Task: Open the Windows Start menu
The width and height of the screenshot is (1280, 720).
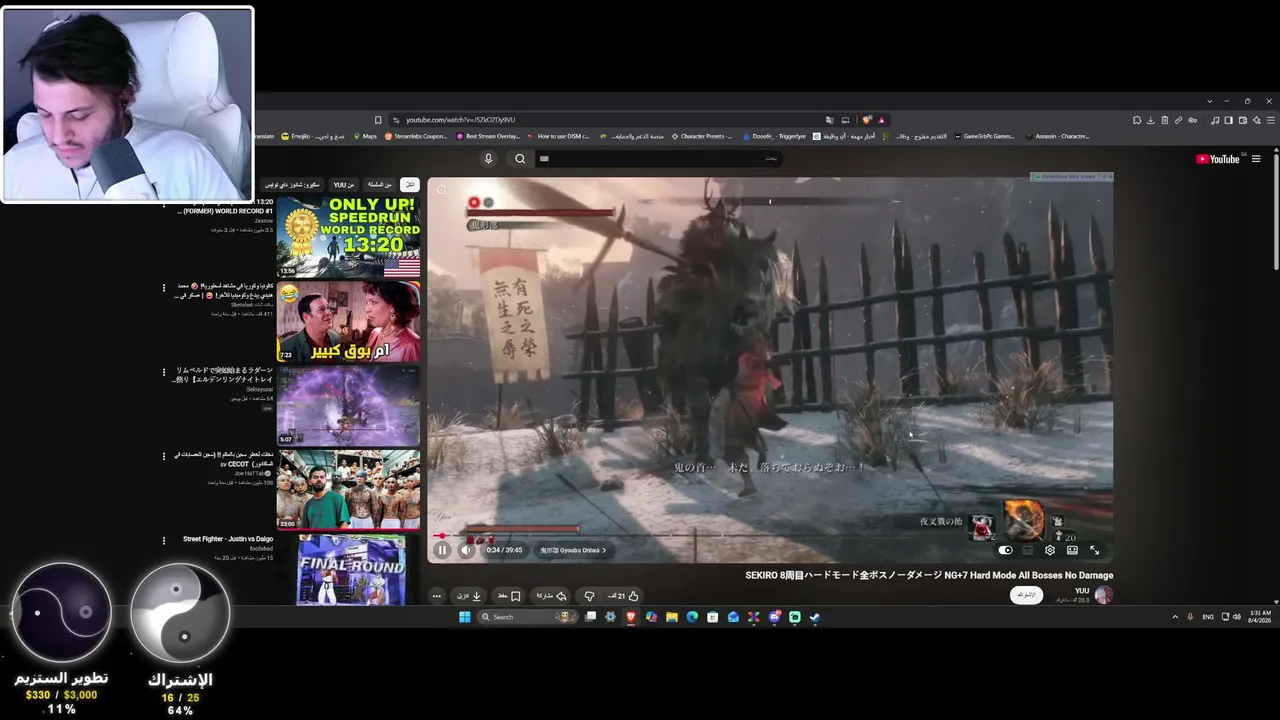Action: [465, 617]
